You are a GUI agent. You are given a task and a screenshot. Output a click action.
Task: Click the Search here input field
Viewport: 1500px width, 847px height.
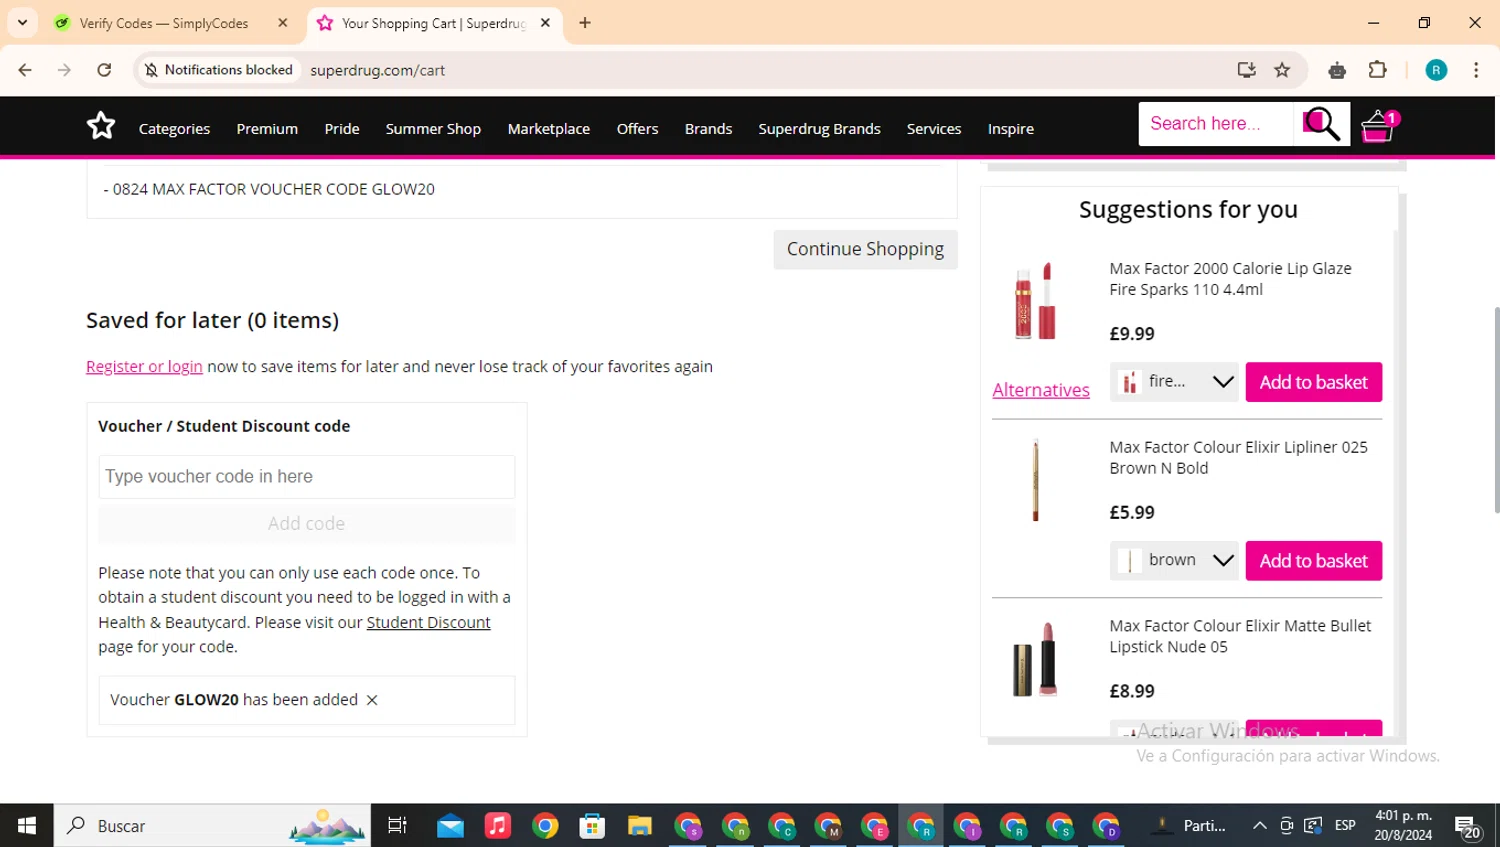1216,124
